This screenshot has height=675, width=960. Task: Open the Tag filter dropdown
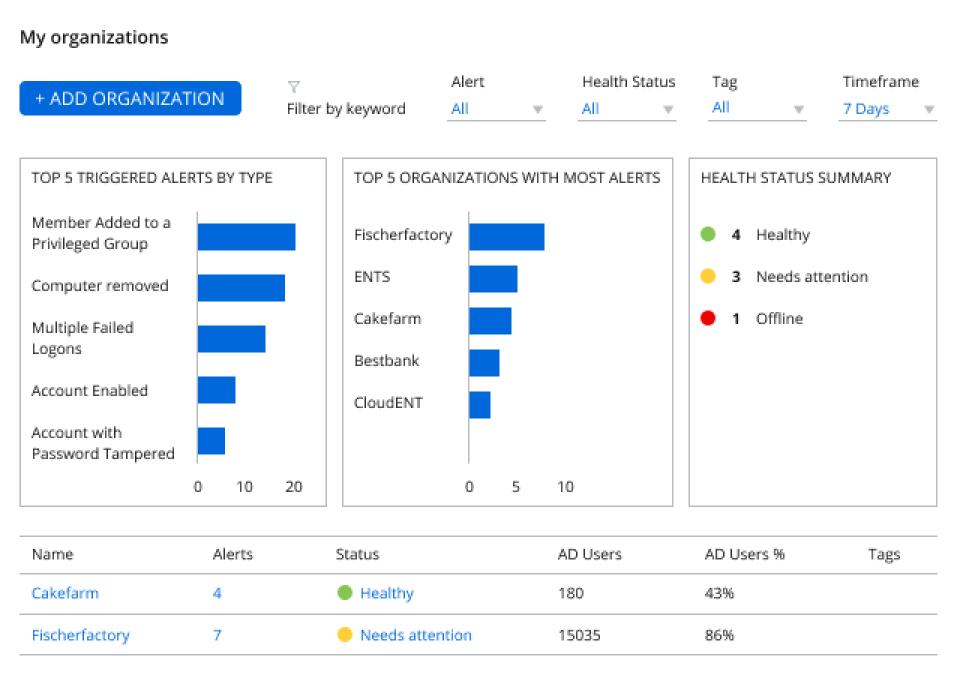tap(755, 107)
